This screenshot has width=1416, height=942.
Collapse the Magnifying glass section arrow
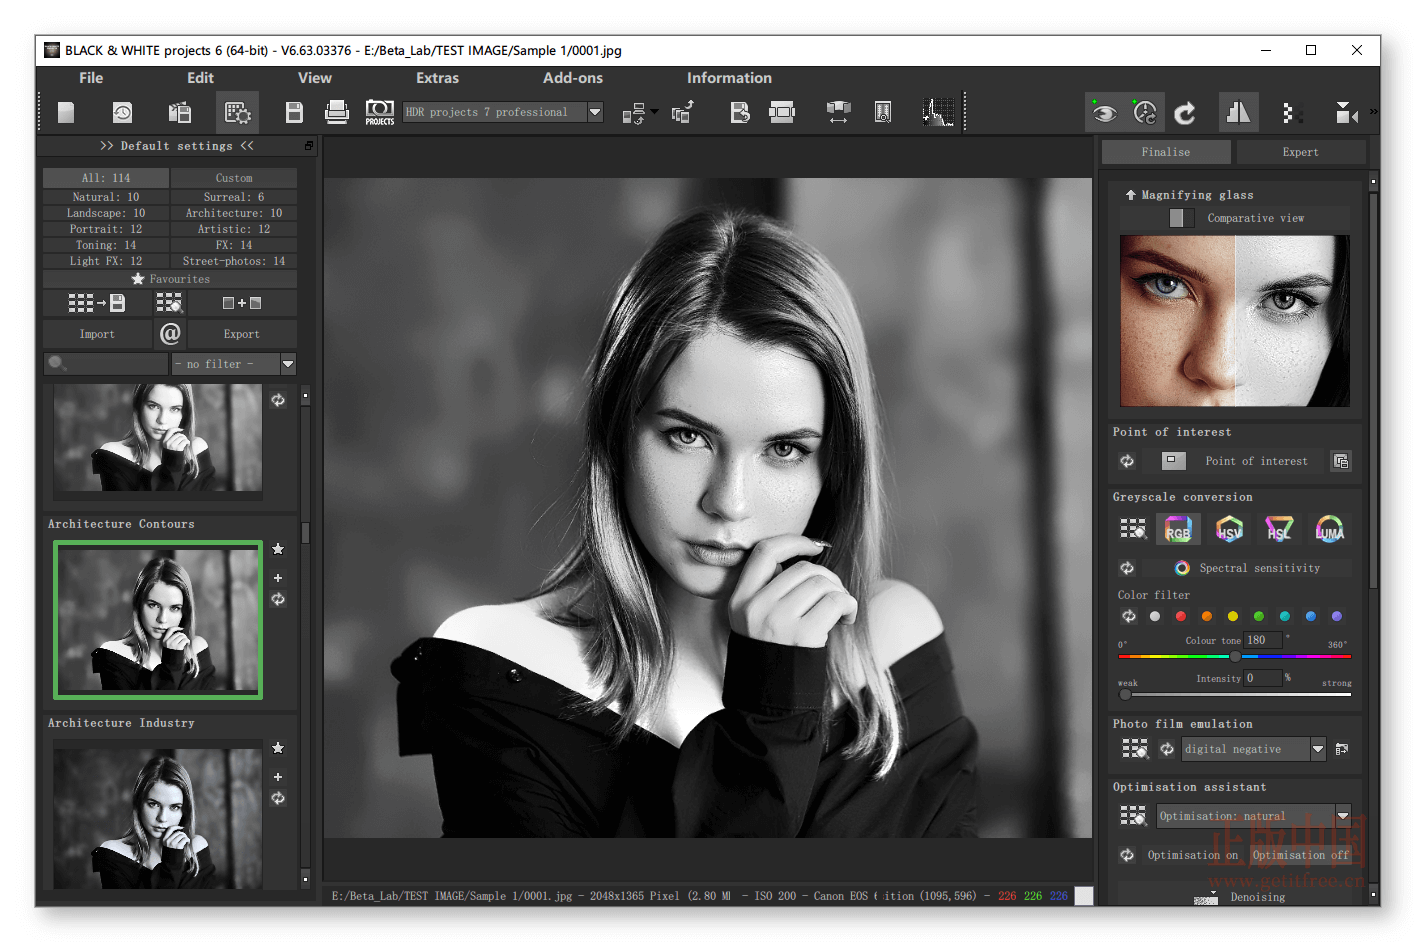click(x=1130, y=195)
